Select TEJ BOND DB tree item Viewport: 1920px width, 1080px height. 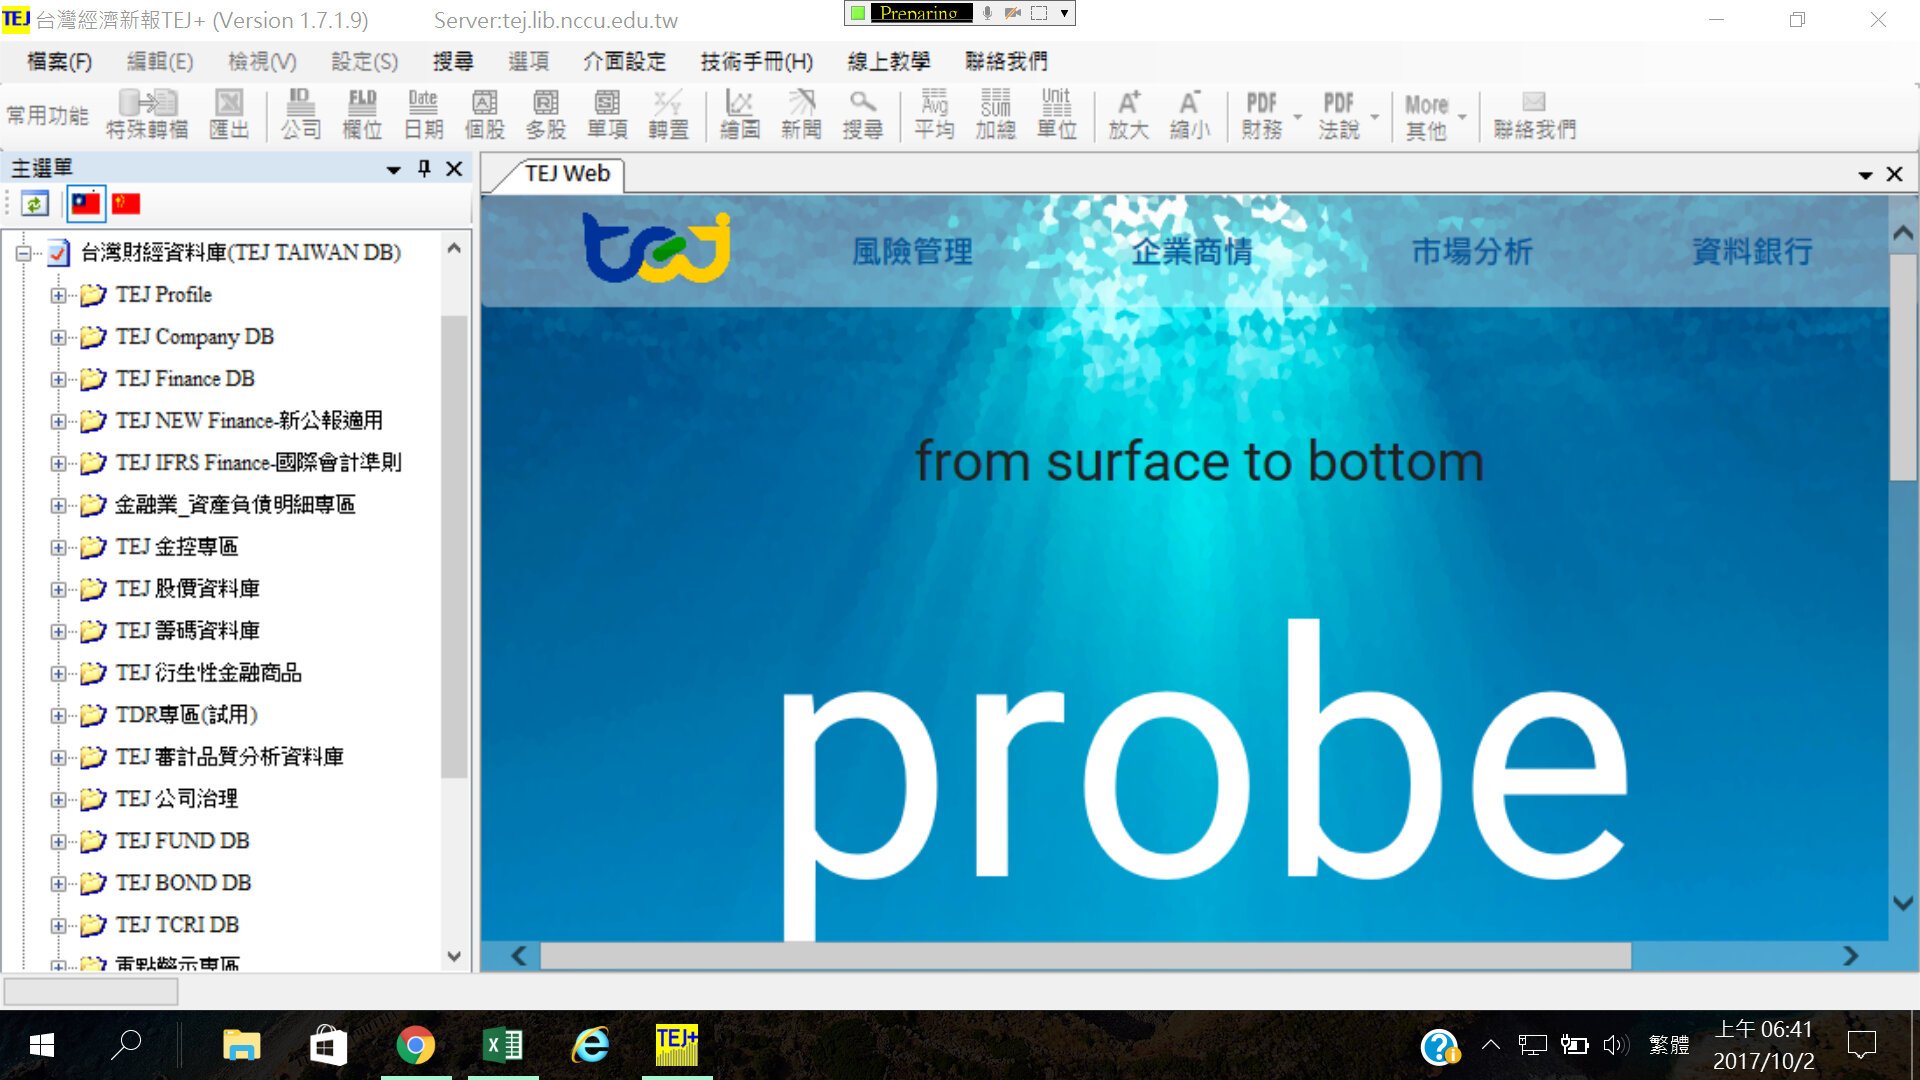pos(183,883)
